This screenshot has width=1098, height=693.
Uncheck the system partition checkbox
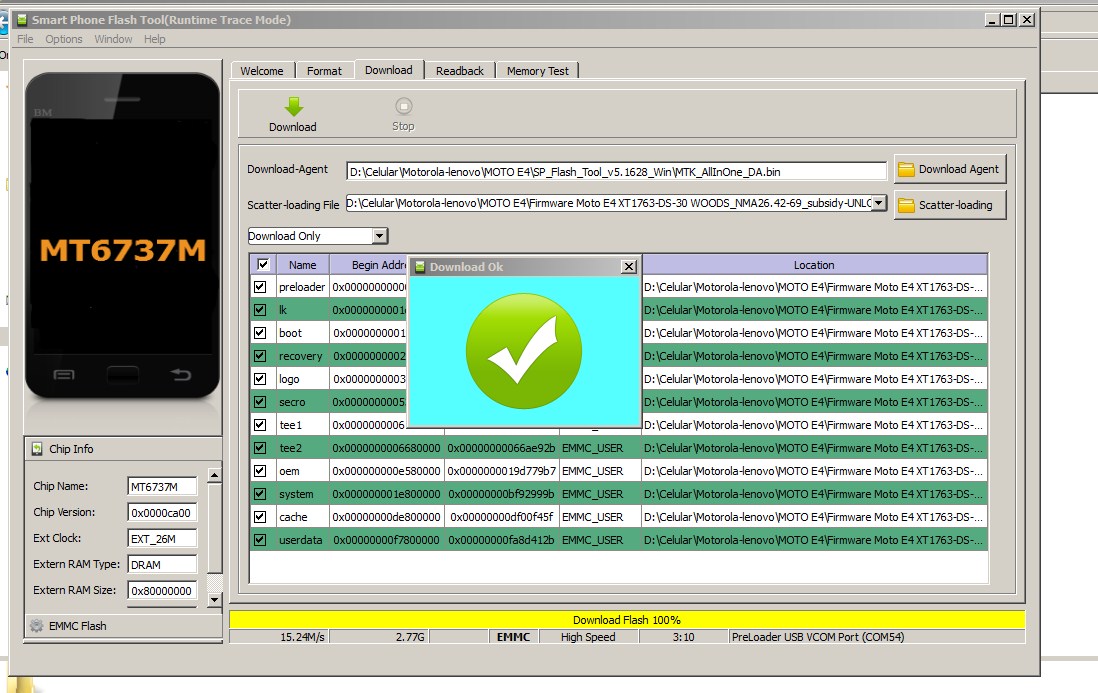[260, 494]
